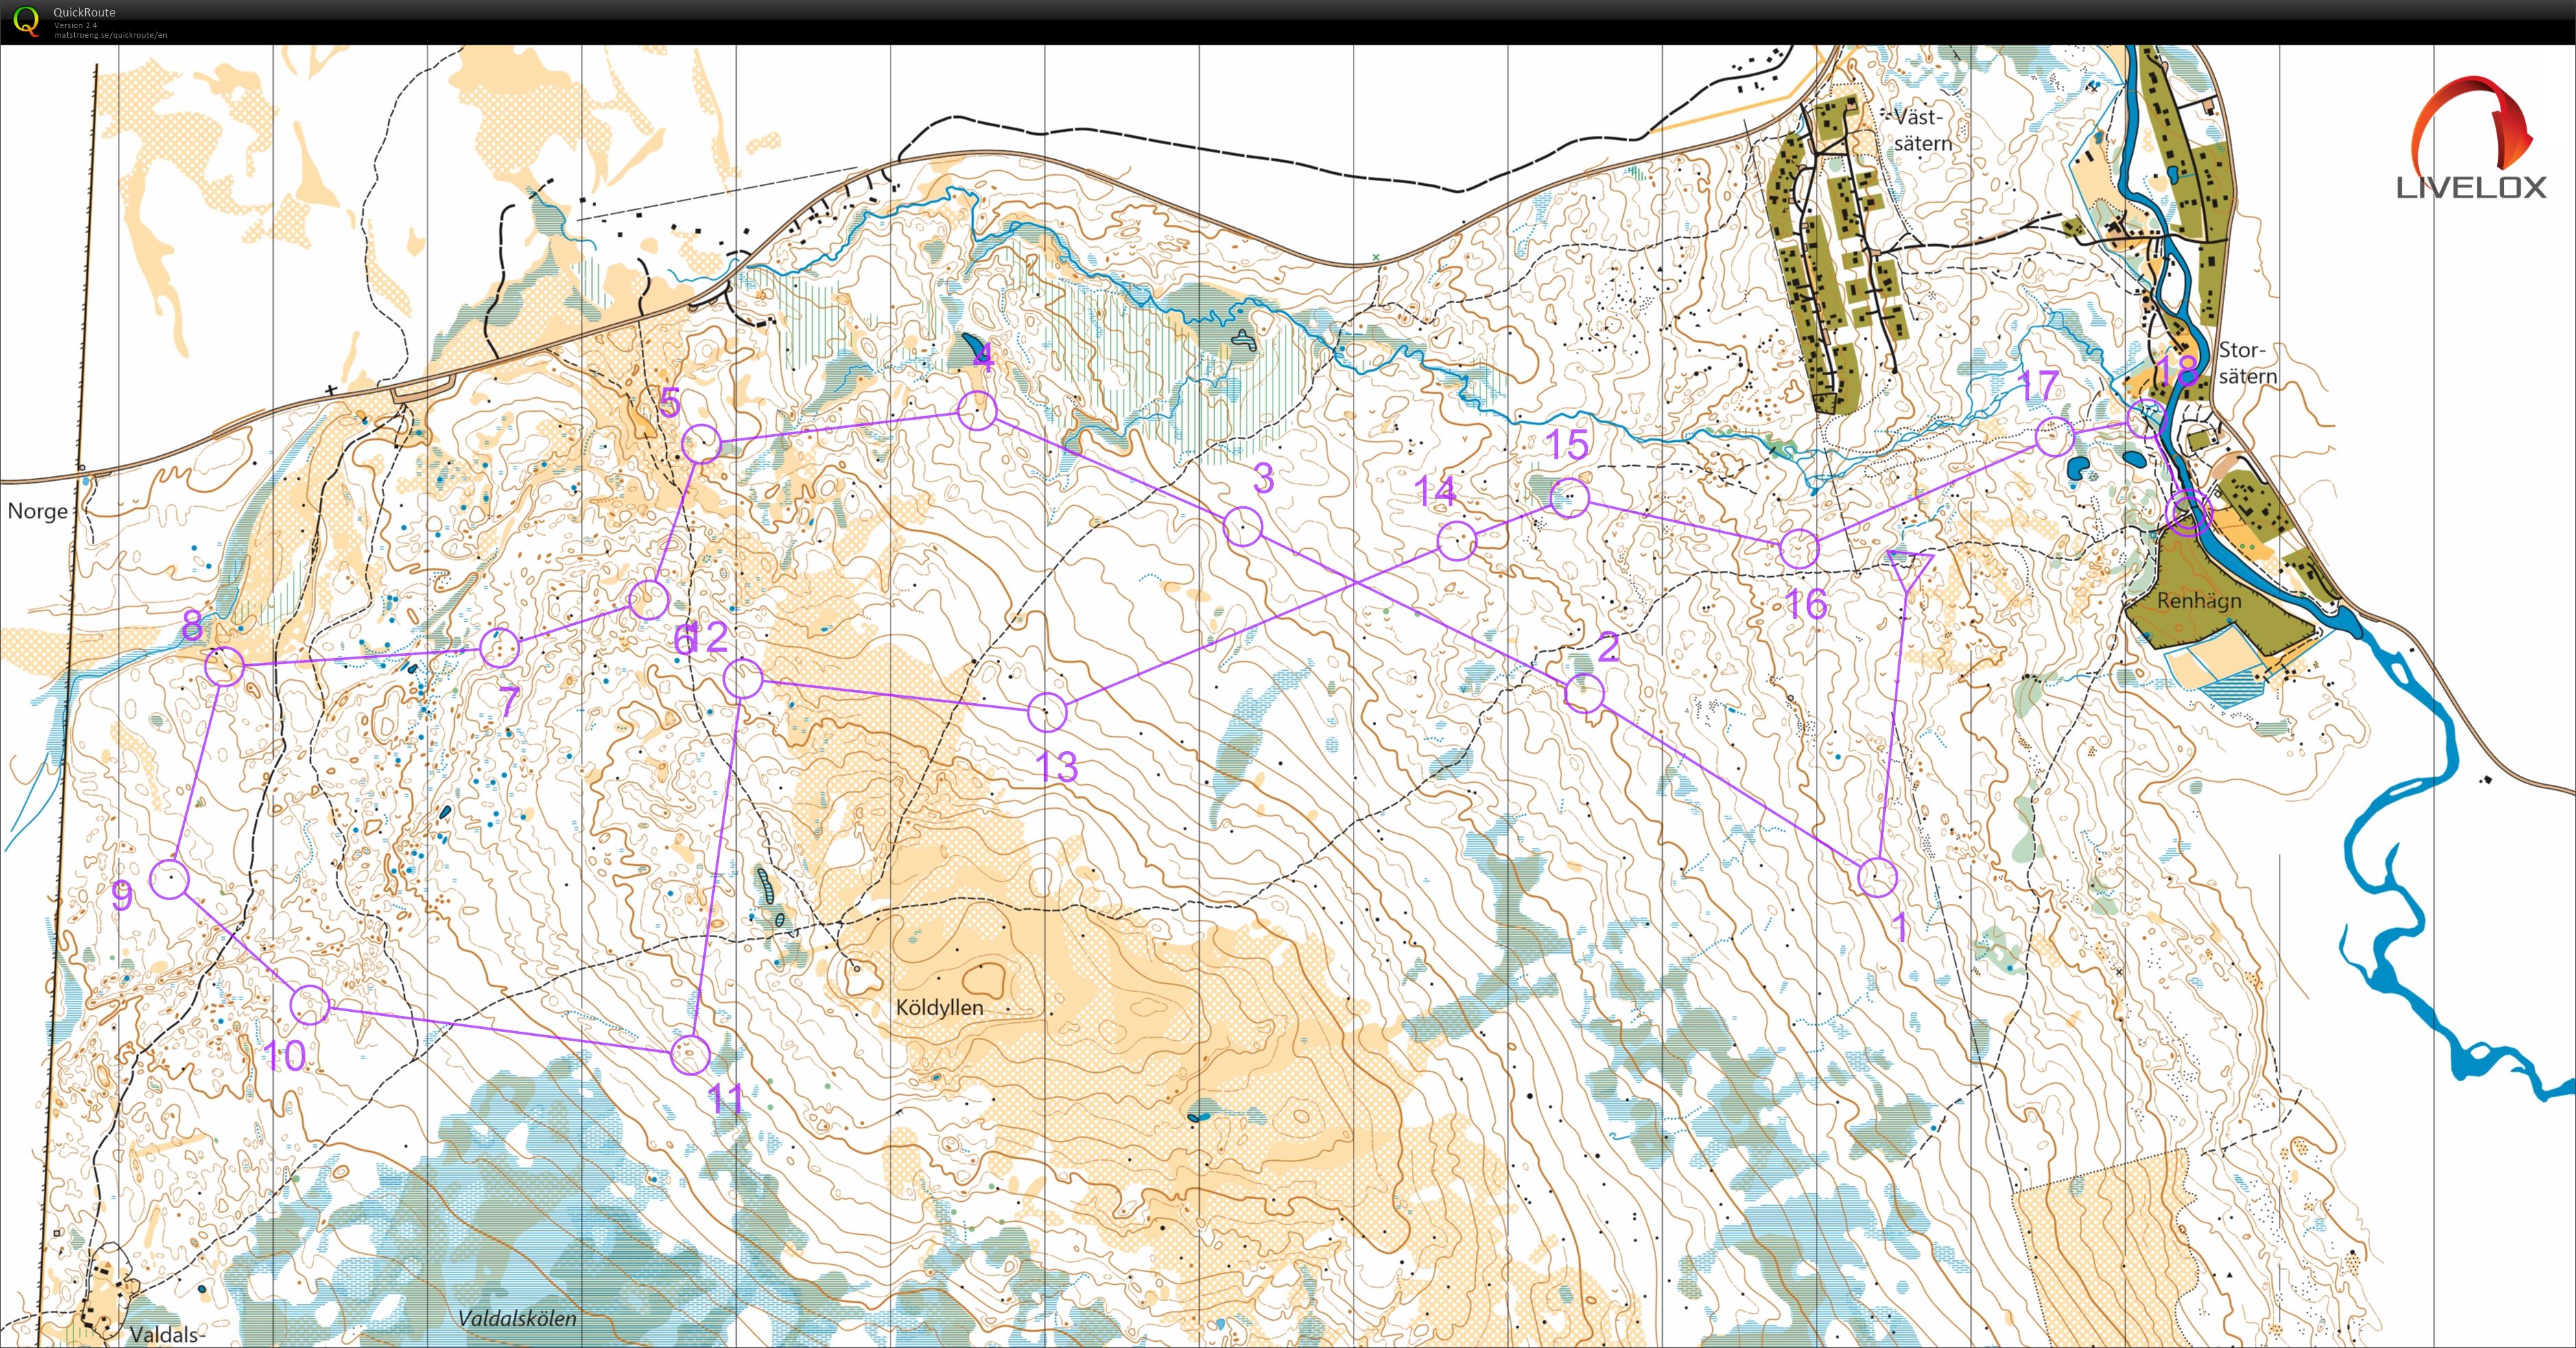Click the Version 2.4 label
The image size is (2576, 1348).
pyautogui.click(x=76, y=25)
